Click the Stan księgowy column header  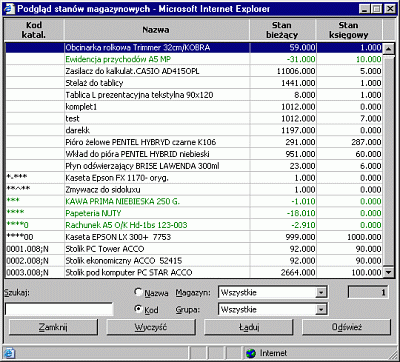(x=349, y=30)
